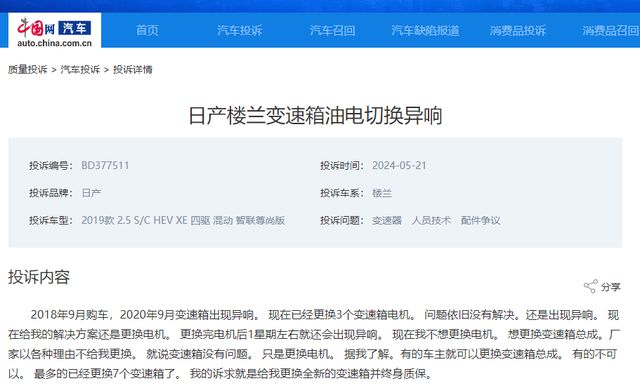Viewport: 640px width, 388px height.
Task: Click complaint text starting 2018年9月购车
Action: click(x=313, y=344)
